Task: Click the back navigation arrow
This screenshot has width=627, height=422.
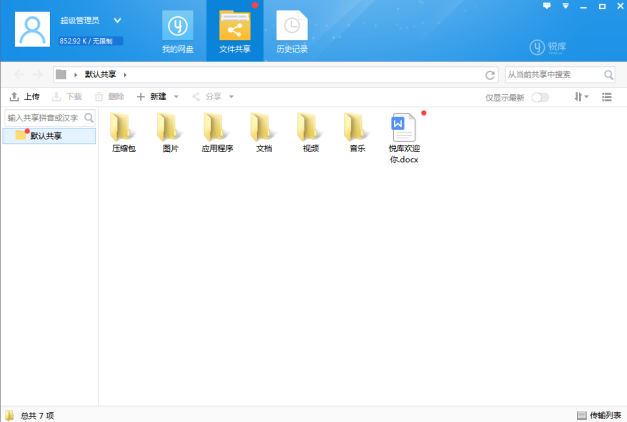Action: (x=19, y=74)
